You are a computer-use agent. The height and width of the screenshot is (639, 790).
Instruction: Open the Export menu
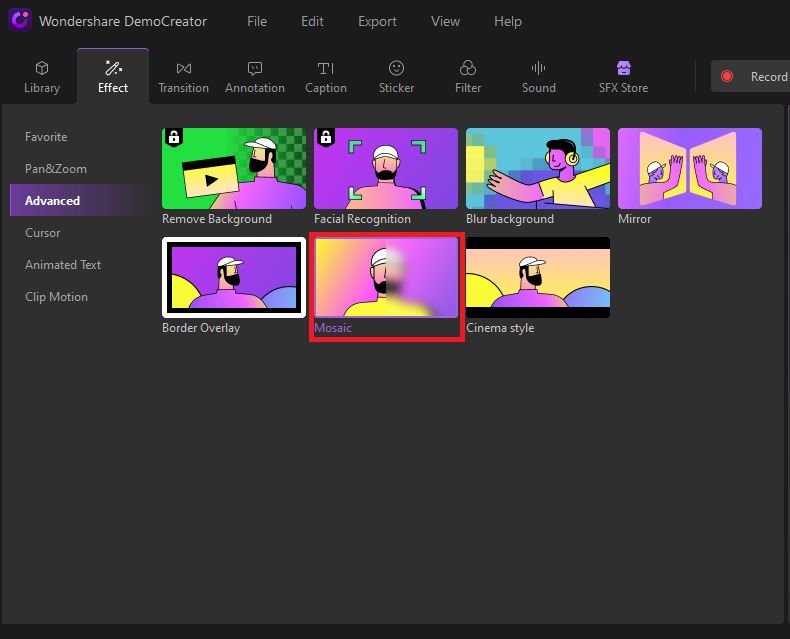point(377,21)
